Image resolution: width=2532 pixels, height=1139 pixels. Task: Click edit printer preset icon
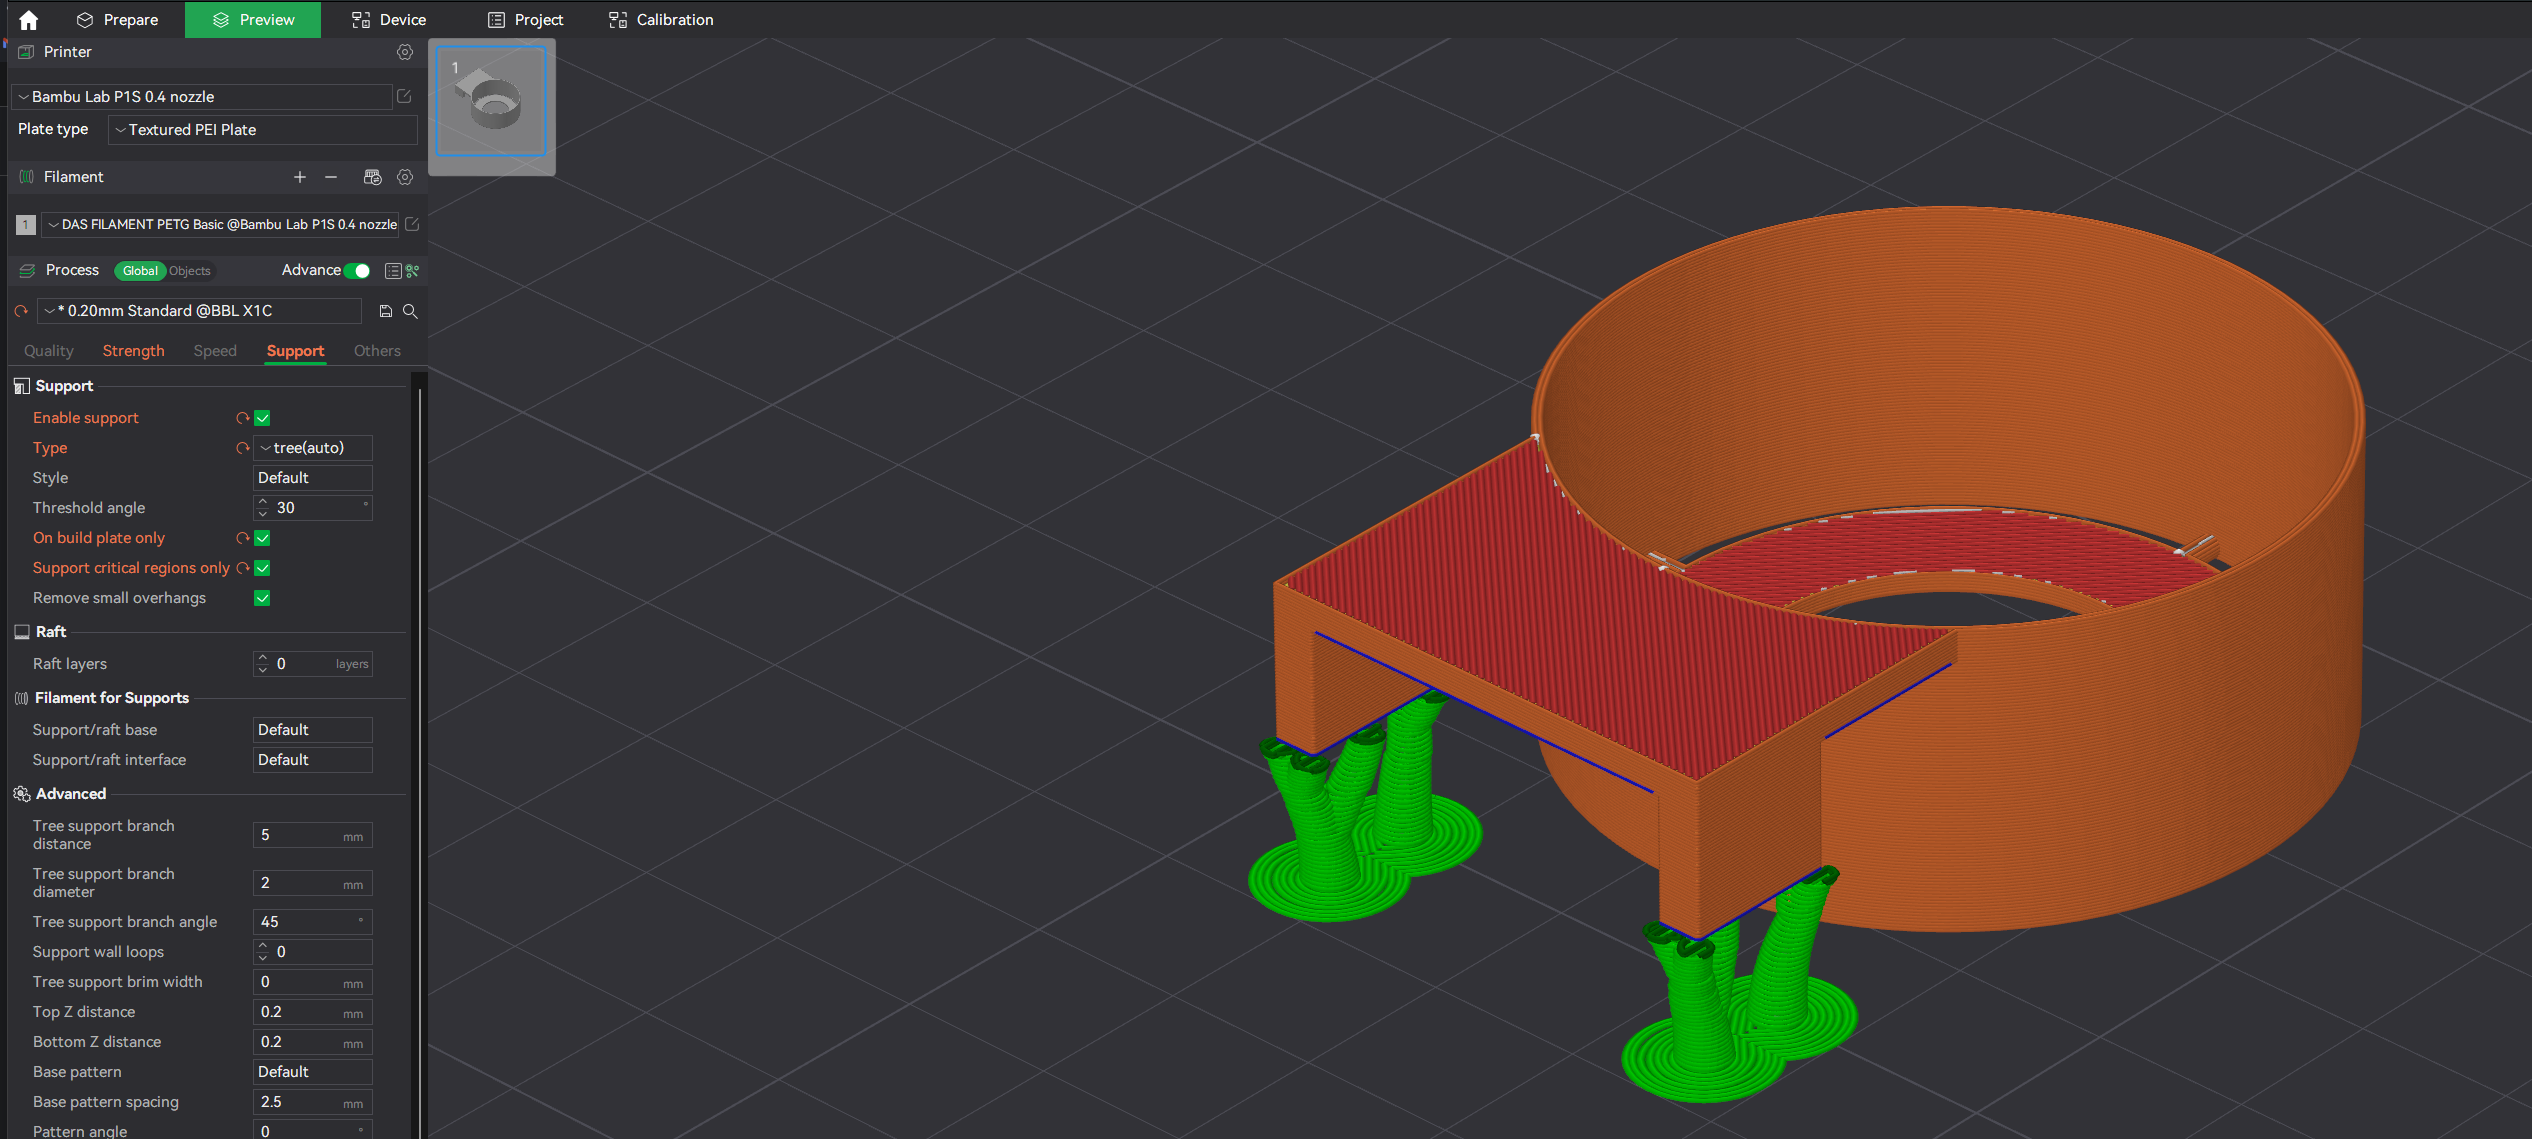point(404,96)
